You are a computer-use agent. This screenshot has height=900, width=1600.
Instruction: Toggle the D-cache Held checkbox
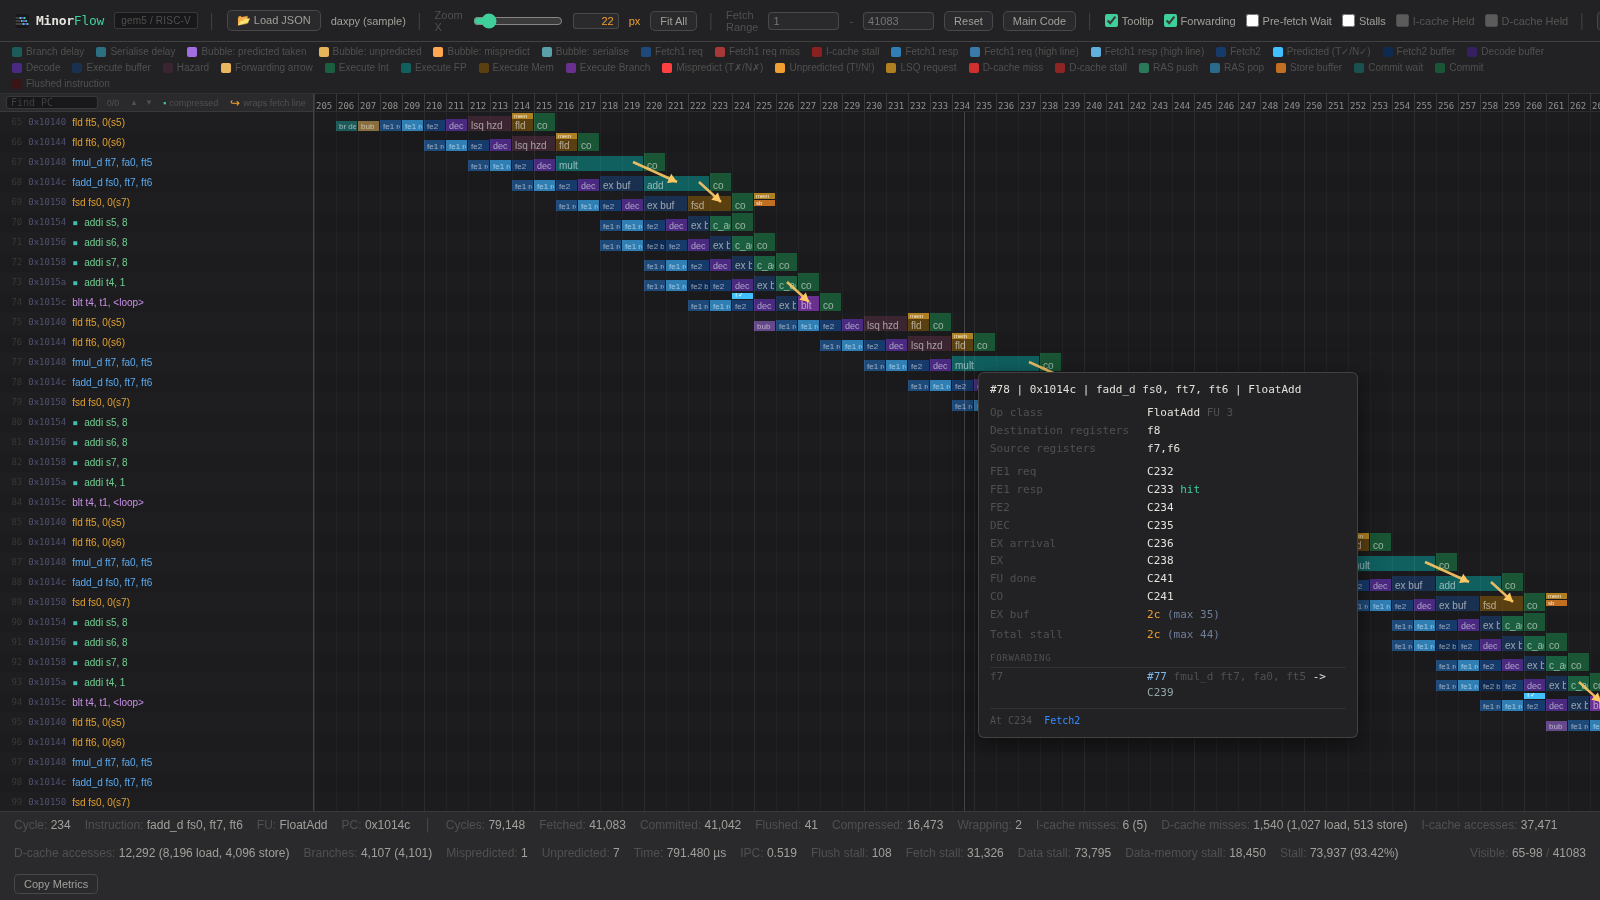(x=1492, y=21)
